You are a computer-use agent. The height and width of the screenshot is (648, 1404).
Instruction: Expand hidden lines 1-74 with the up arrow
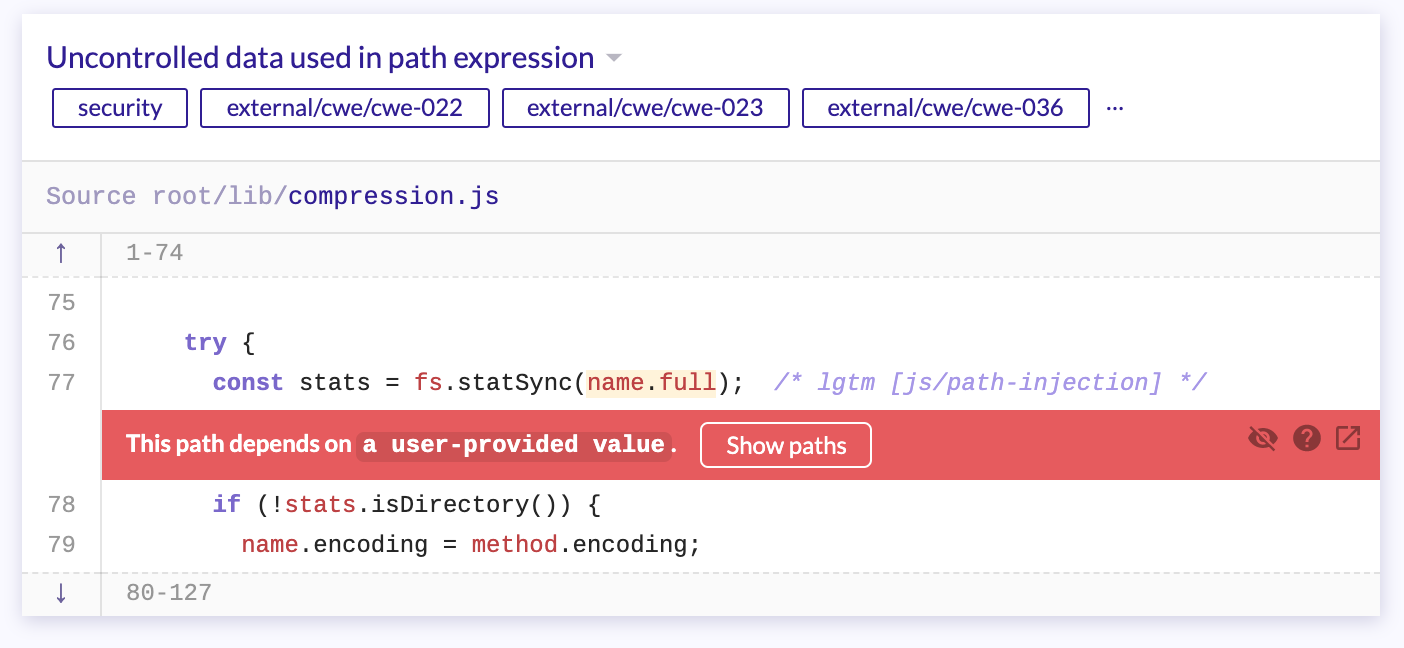point(61,253)
